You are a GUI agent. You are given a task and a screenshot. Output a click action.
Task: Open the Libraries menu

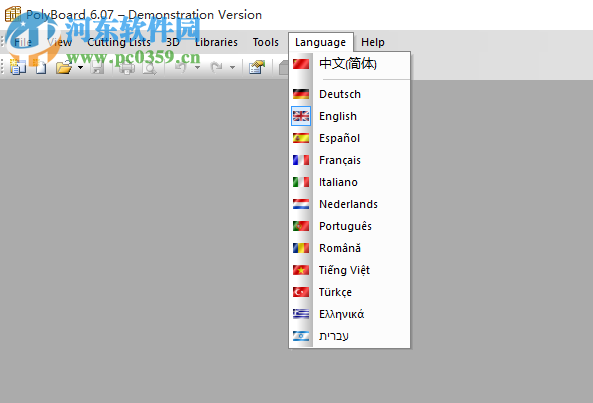point(216,42)
